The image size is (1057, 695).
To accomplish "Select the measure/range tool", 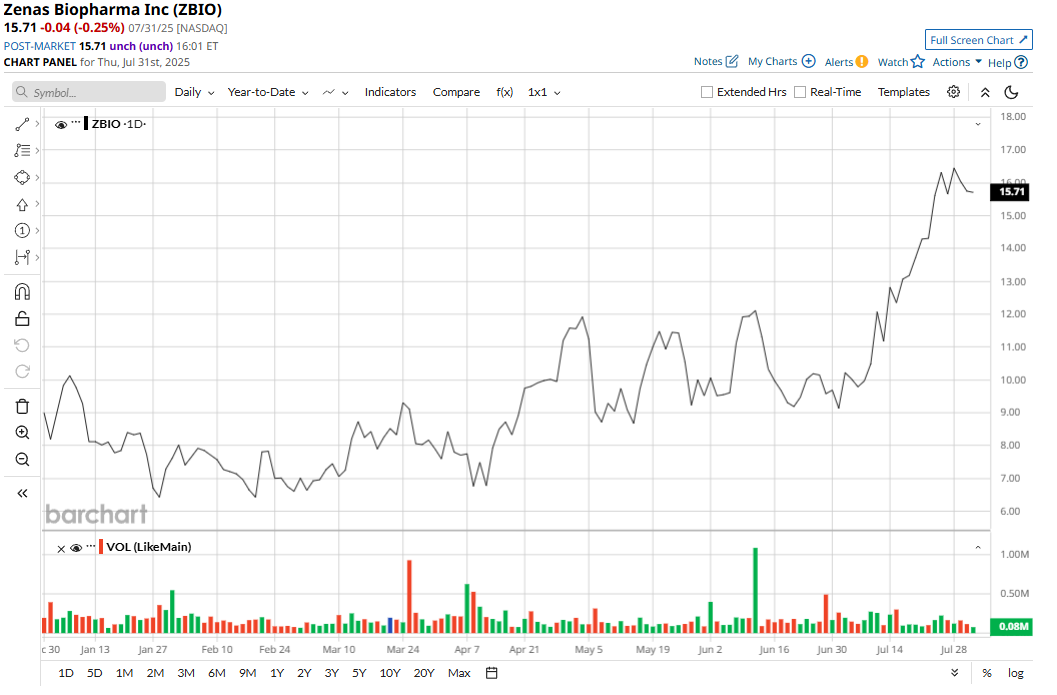I will pos(22,257).
